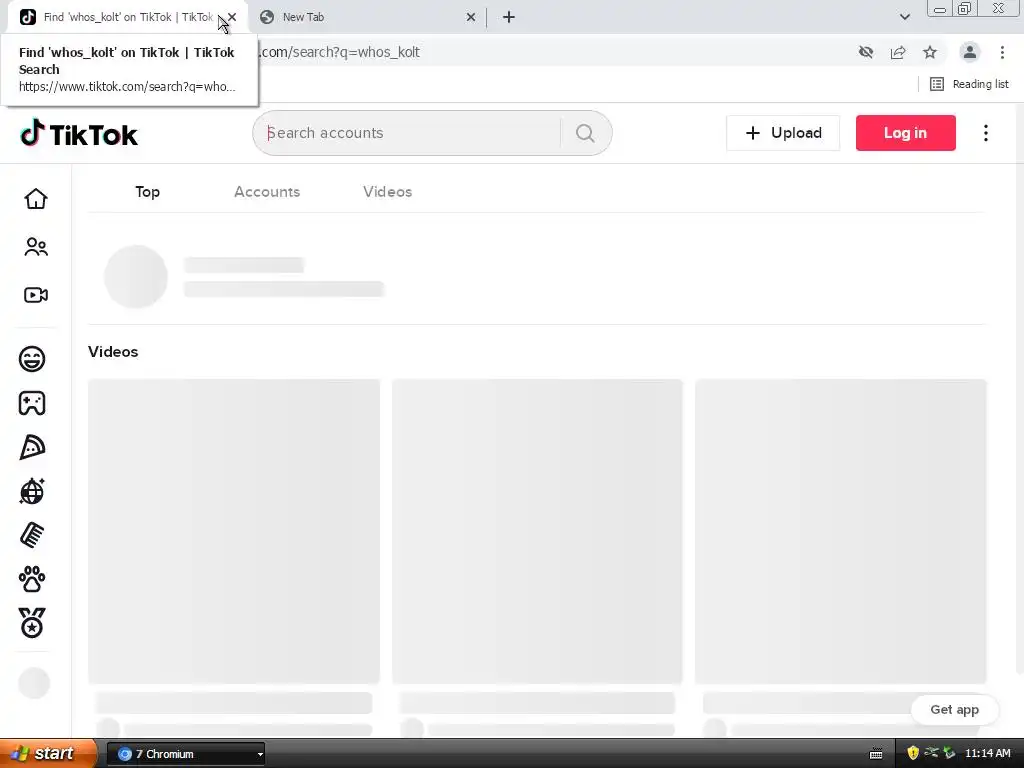
Task: Switch to the Videos results tab
Action: pyautogui.click(x=388, y=192)
